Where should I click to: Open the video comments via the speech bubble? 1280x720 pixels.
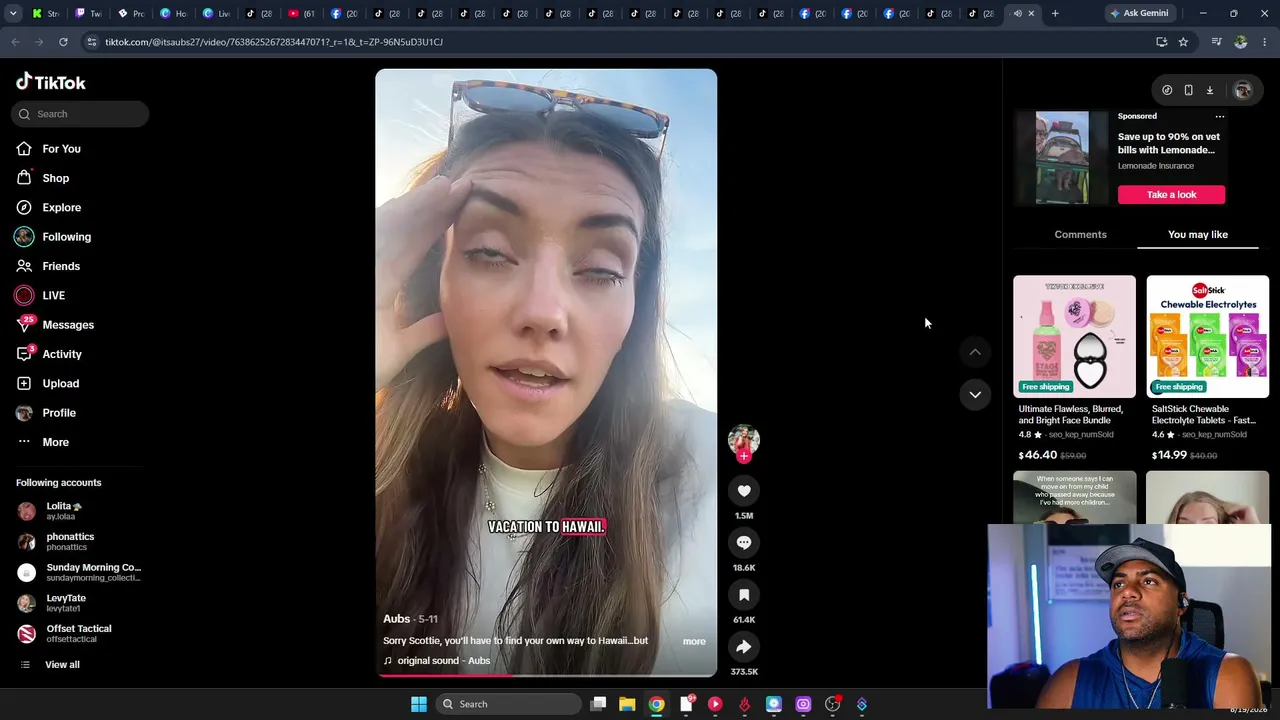click(744, 543)
